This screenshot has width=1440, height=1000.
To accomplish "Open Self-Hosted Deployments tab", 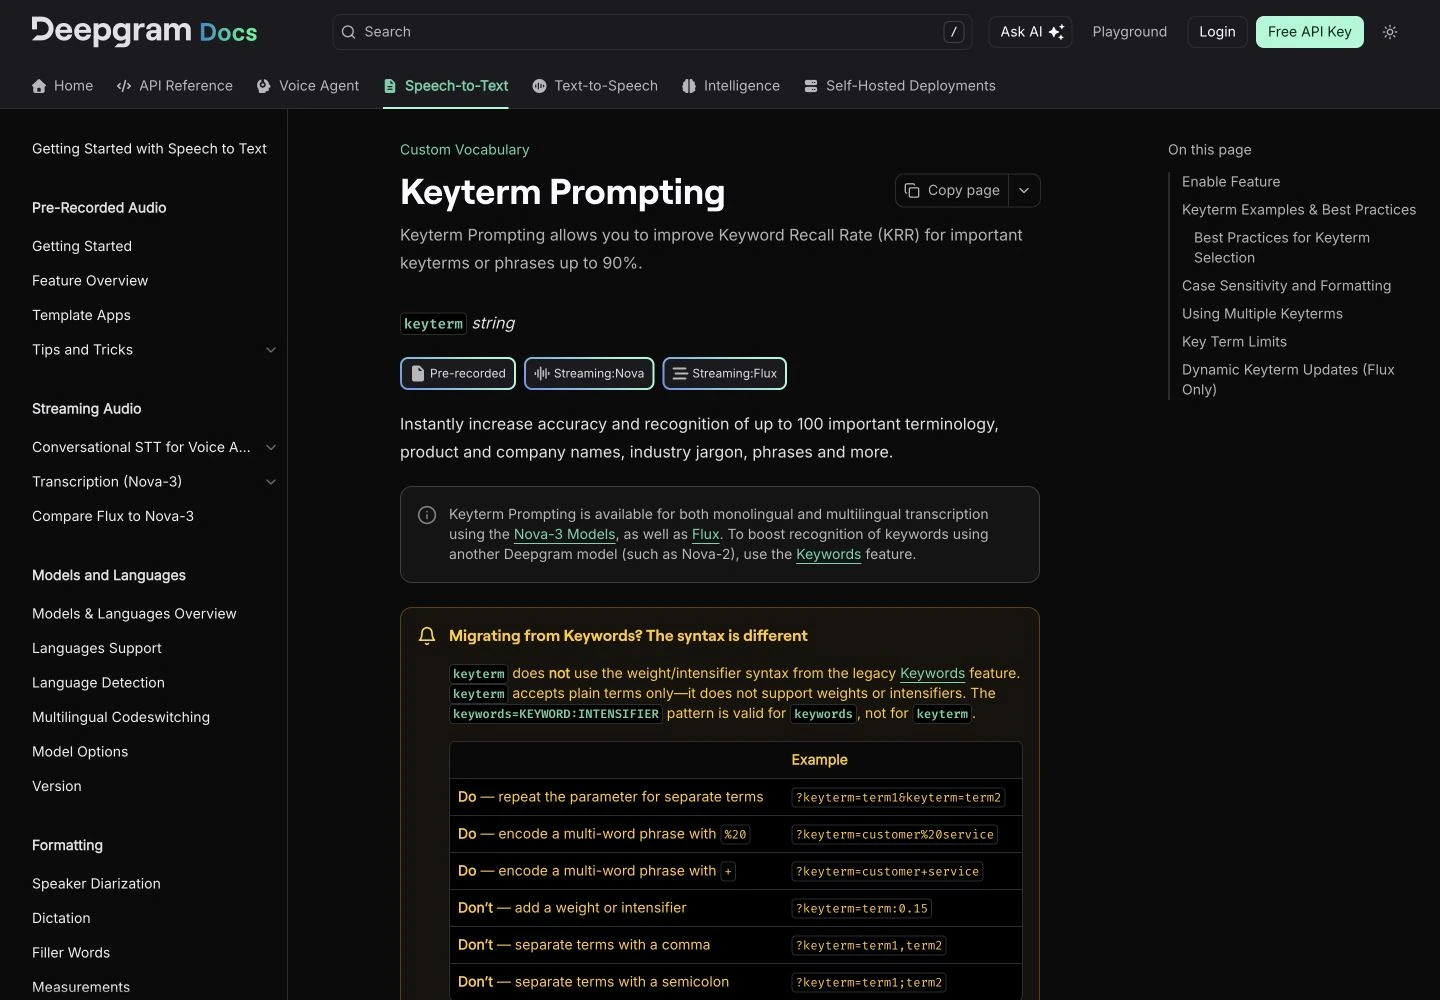I will [x=900, y=86].
